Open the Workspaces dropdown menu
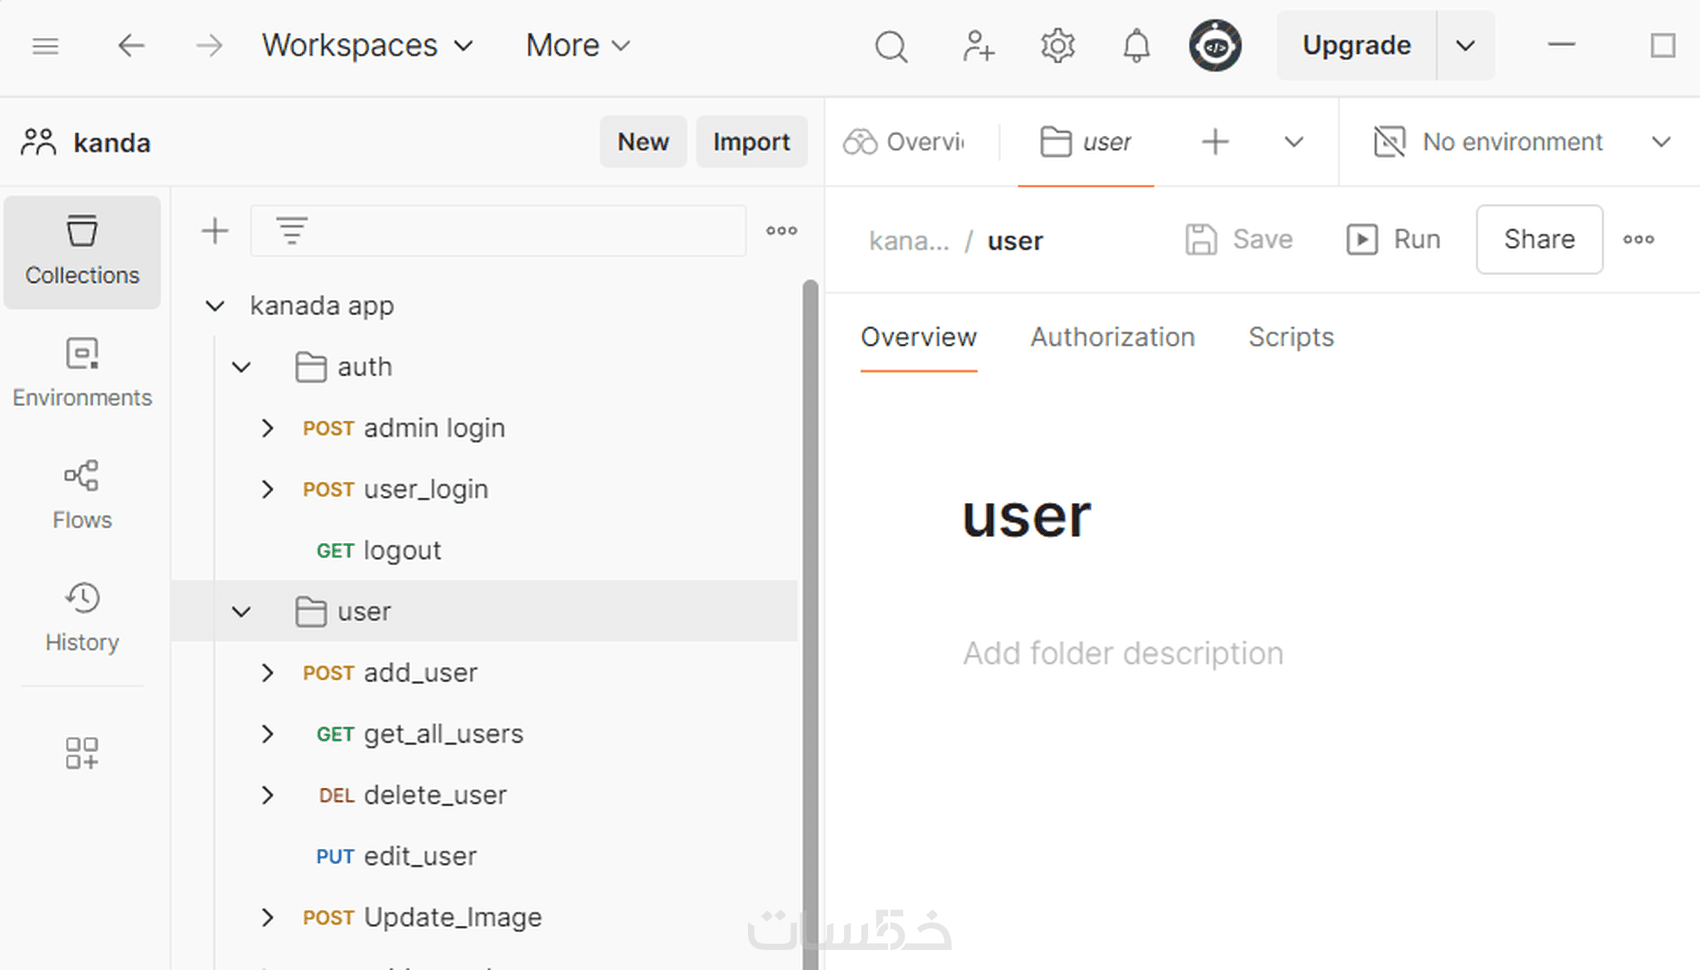The height and width of the screenshot is (970, 1700). (367, 46)
